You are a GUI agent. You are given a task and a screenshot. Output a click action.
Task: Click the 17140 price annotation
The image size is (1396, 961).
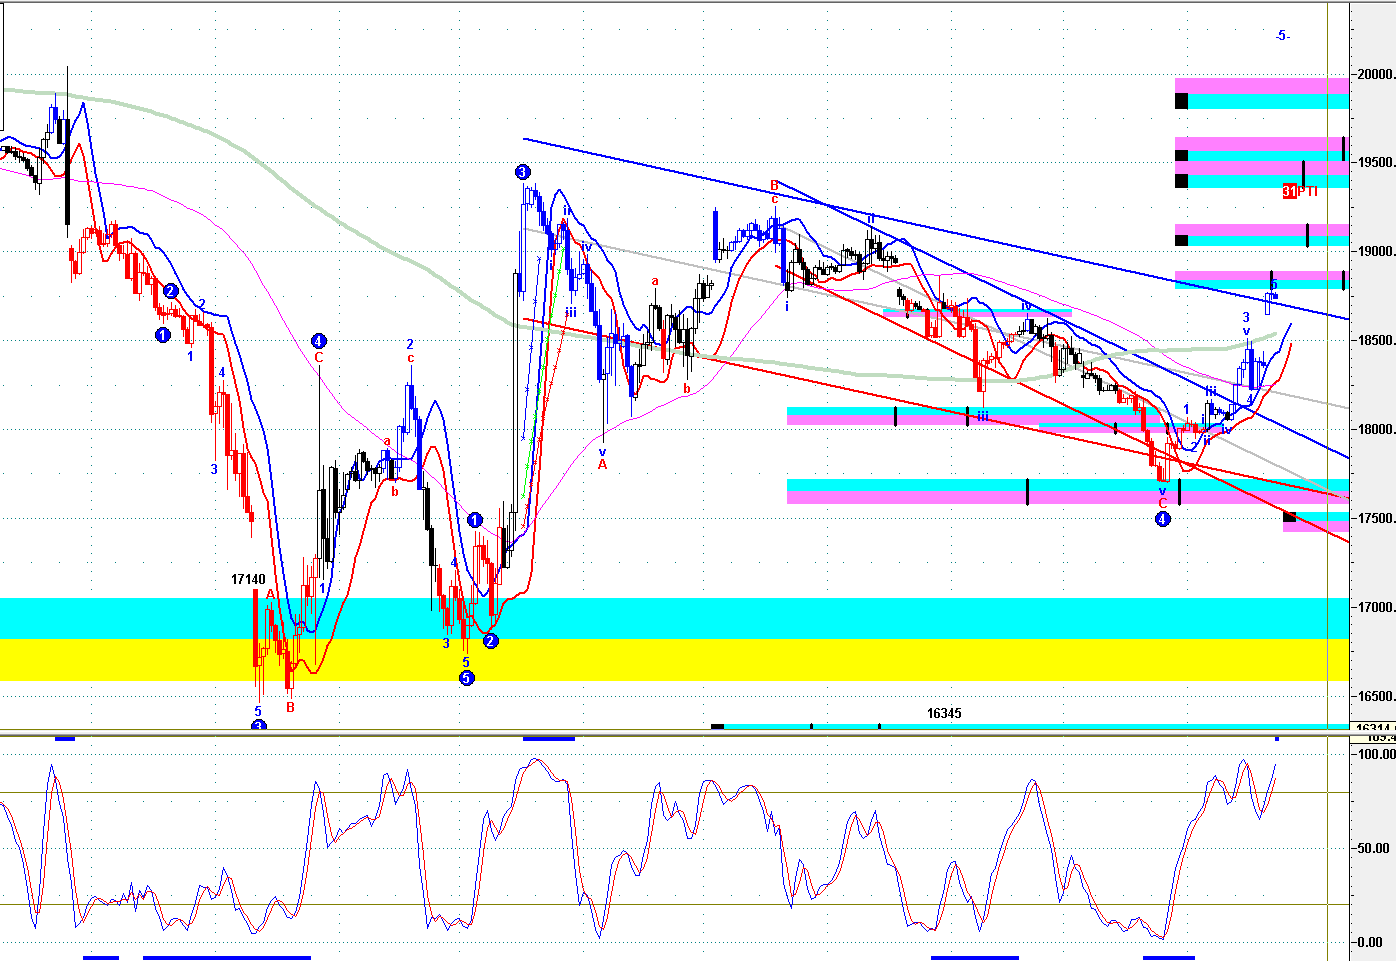(x=248, y=579)
